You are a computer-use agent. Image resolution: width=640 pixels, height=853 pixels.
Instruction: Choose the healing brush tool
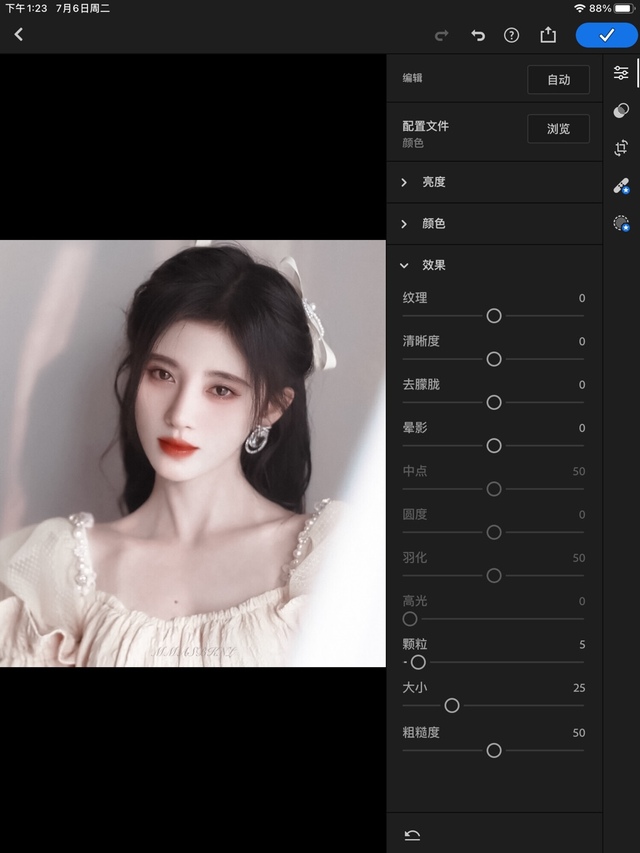click(621, 186)
